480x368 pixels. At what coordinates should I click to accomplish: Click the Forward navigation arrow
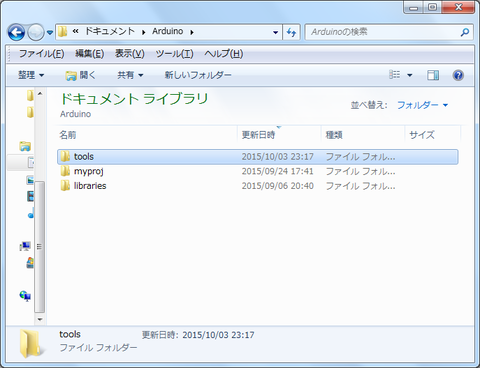pyautogui.click(x=35, y=32)
